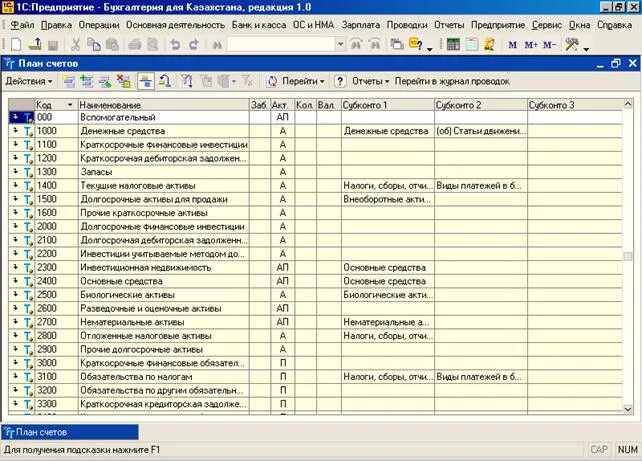
Task: Open the Отчеты menu in menu bar
Action: tap(449, 25)
